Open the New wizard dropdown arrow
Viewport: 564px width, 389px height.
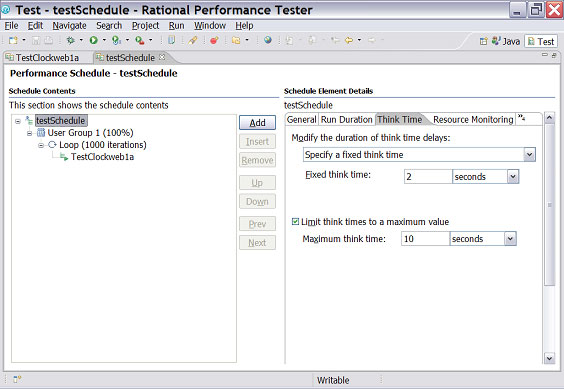point(24,40)
